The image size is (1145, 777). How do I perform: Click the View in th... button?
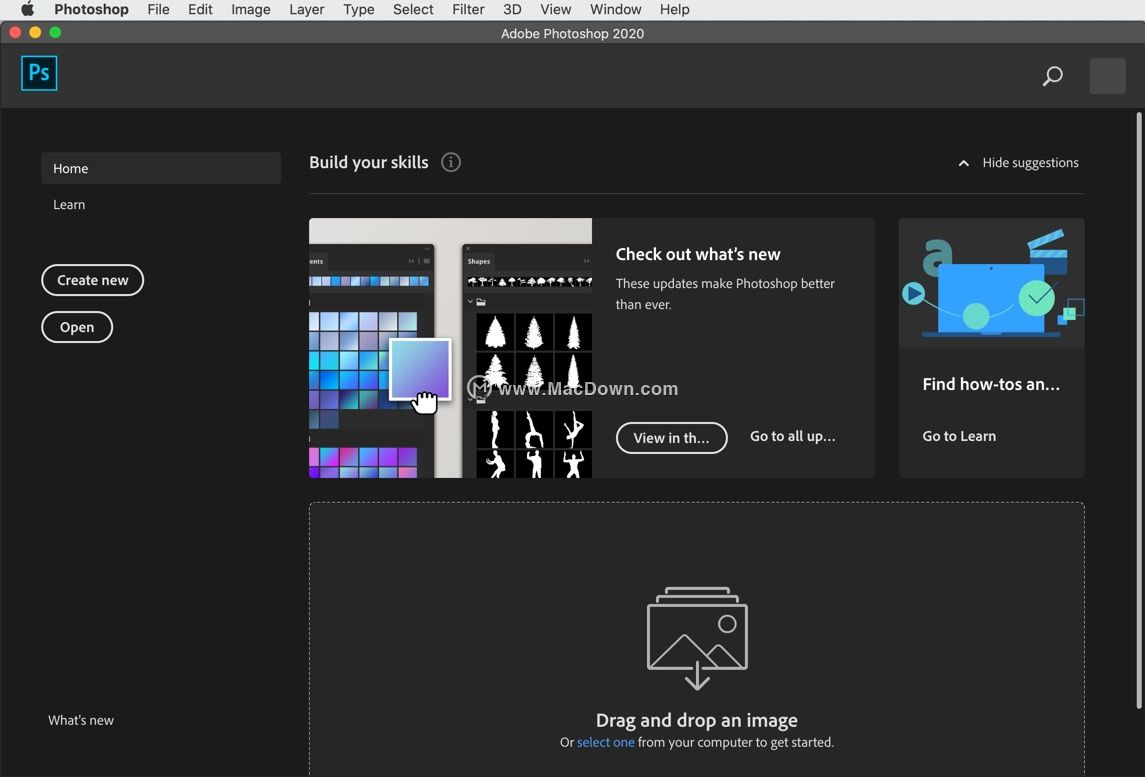pos(671,437)
